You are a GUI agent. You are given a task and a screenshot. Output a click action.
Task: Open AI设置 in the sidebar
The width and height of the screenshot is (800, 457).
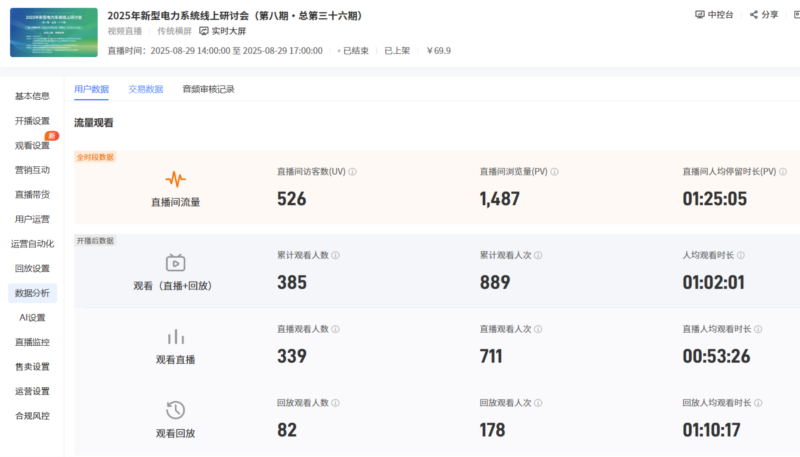pyautogui.click(x=32, y=318)
